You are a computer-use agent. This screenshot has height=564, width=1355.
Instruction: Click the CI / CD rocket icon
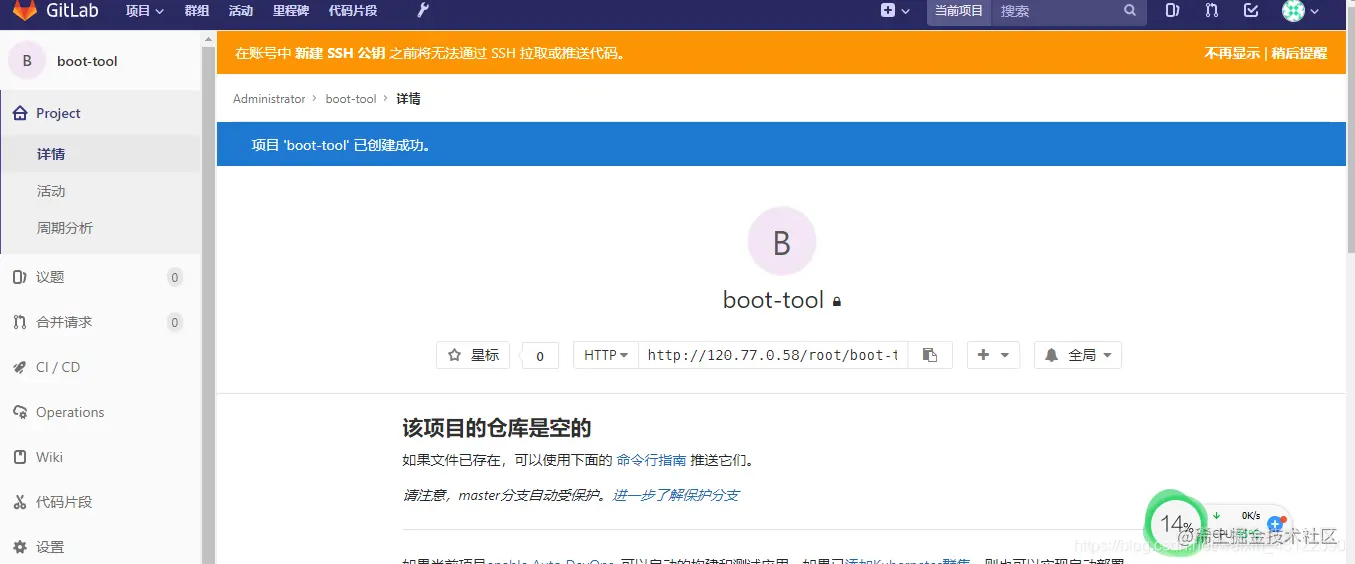point(19,367)
